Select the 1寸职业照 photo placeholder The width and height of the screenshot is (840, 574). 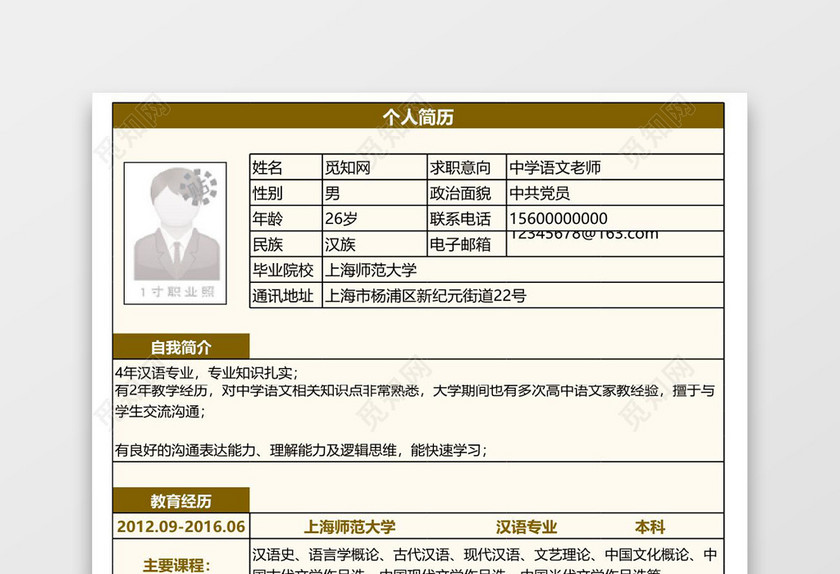[175, 233]
